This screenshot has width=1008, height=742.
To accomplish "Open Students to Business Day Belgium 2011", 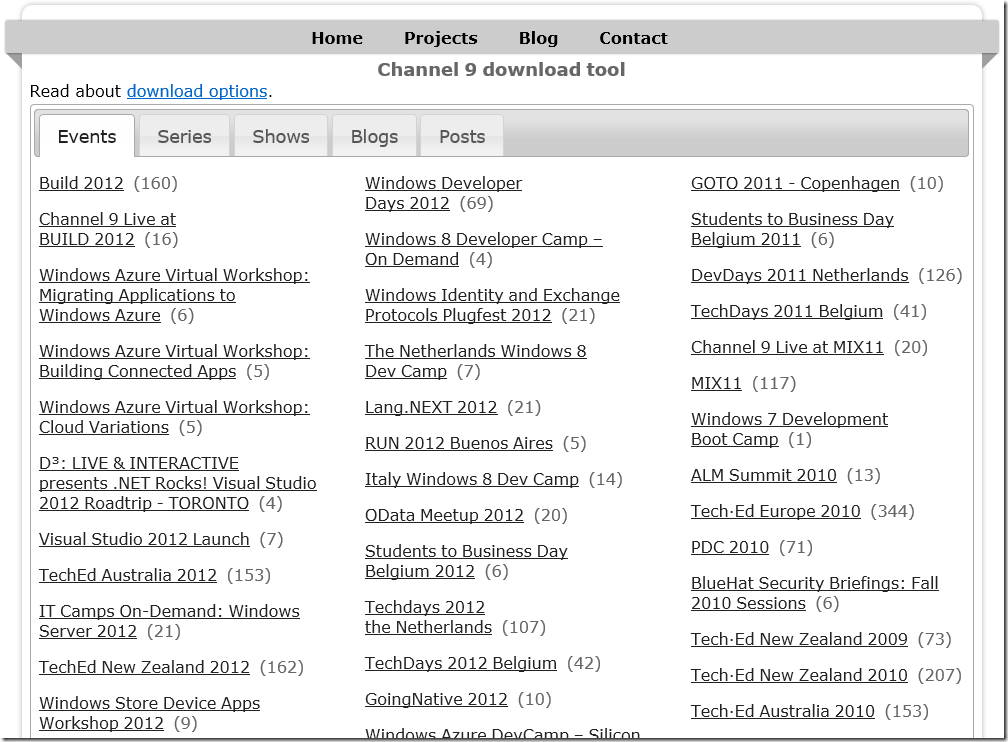I will (792, 229).
